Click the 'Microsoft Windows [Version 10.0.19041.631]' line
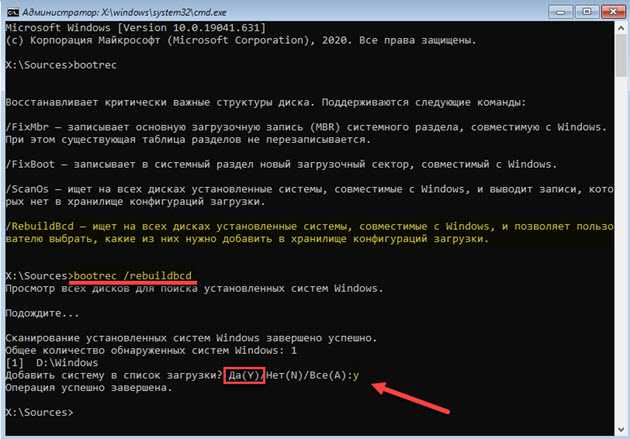630x439 pixels. tap(135, 28)
